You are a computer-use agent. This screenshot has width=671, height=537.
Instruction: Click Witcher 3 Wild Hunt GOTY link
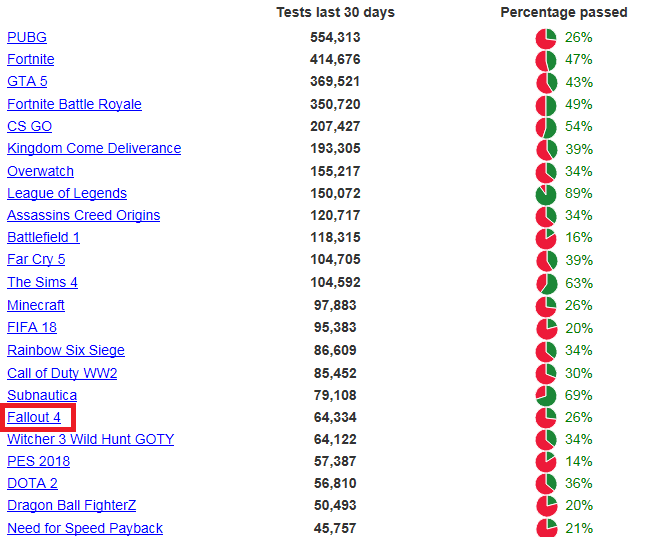[91, 439]
